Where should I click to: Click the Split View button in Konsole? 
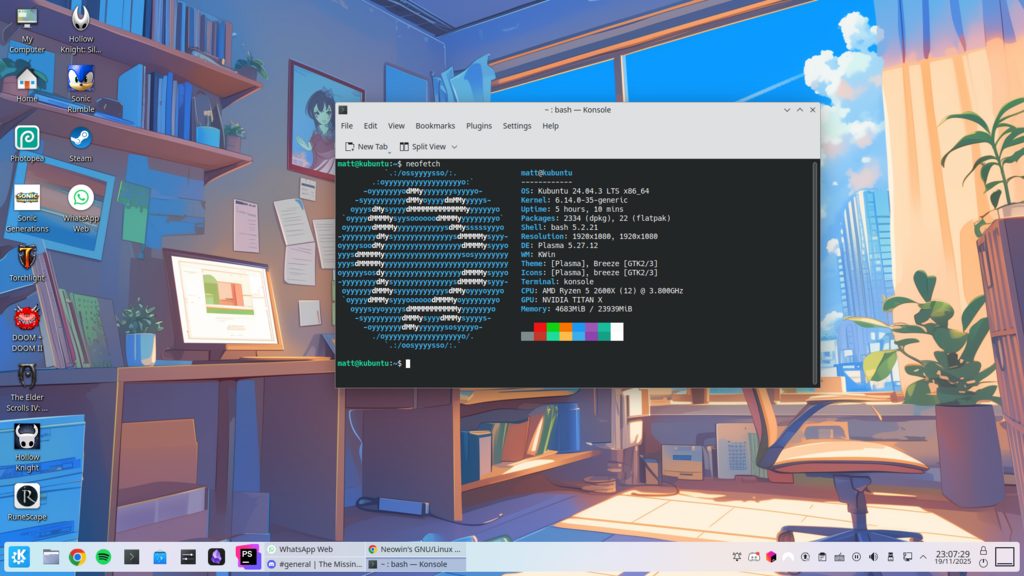pyautogui.click(x=423, y=147)
